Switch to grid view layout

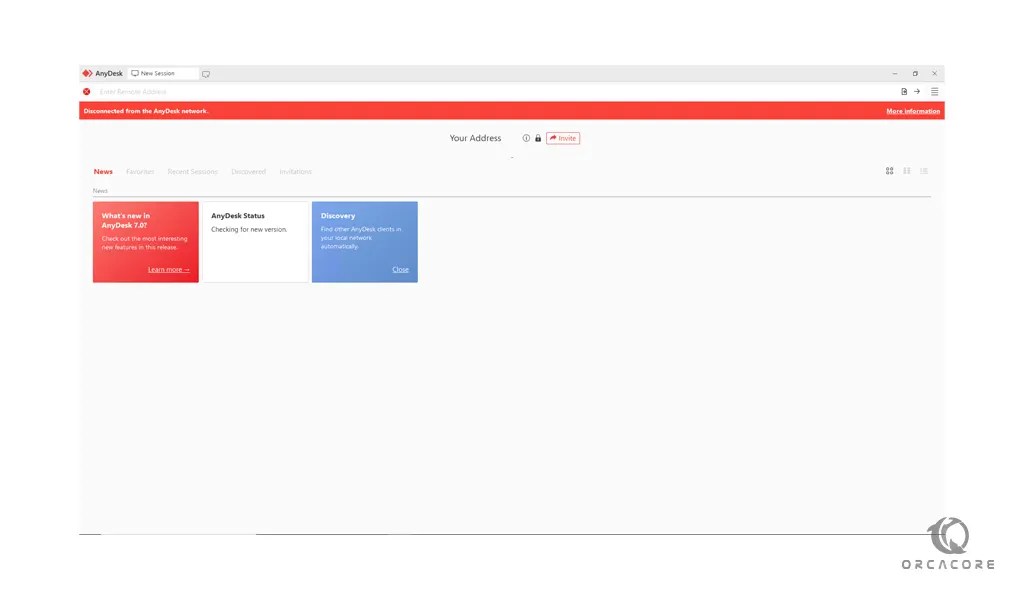pyautogui.click(x=889, y=171)
